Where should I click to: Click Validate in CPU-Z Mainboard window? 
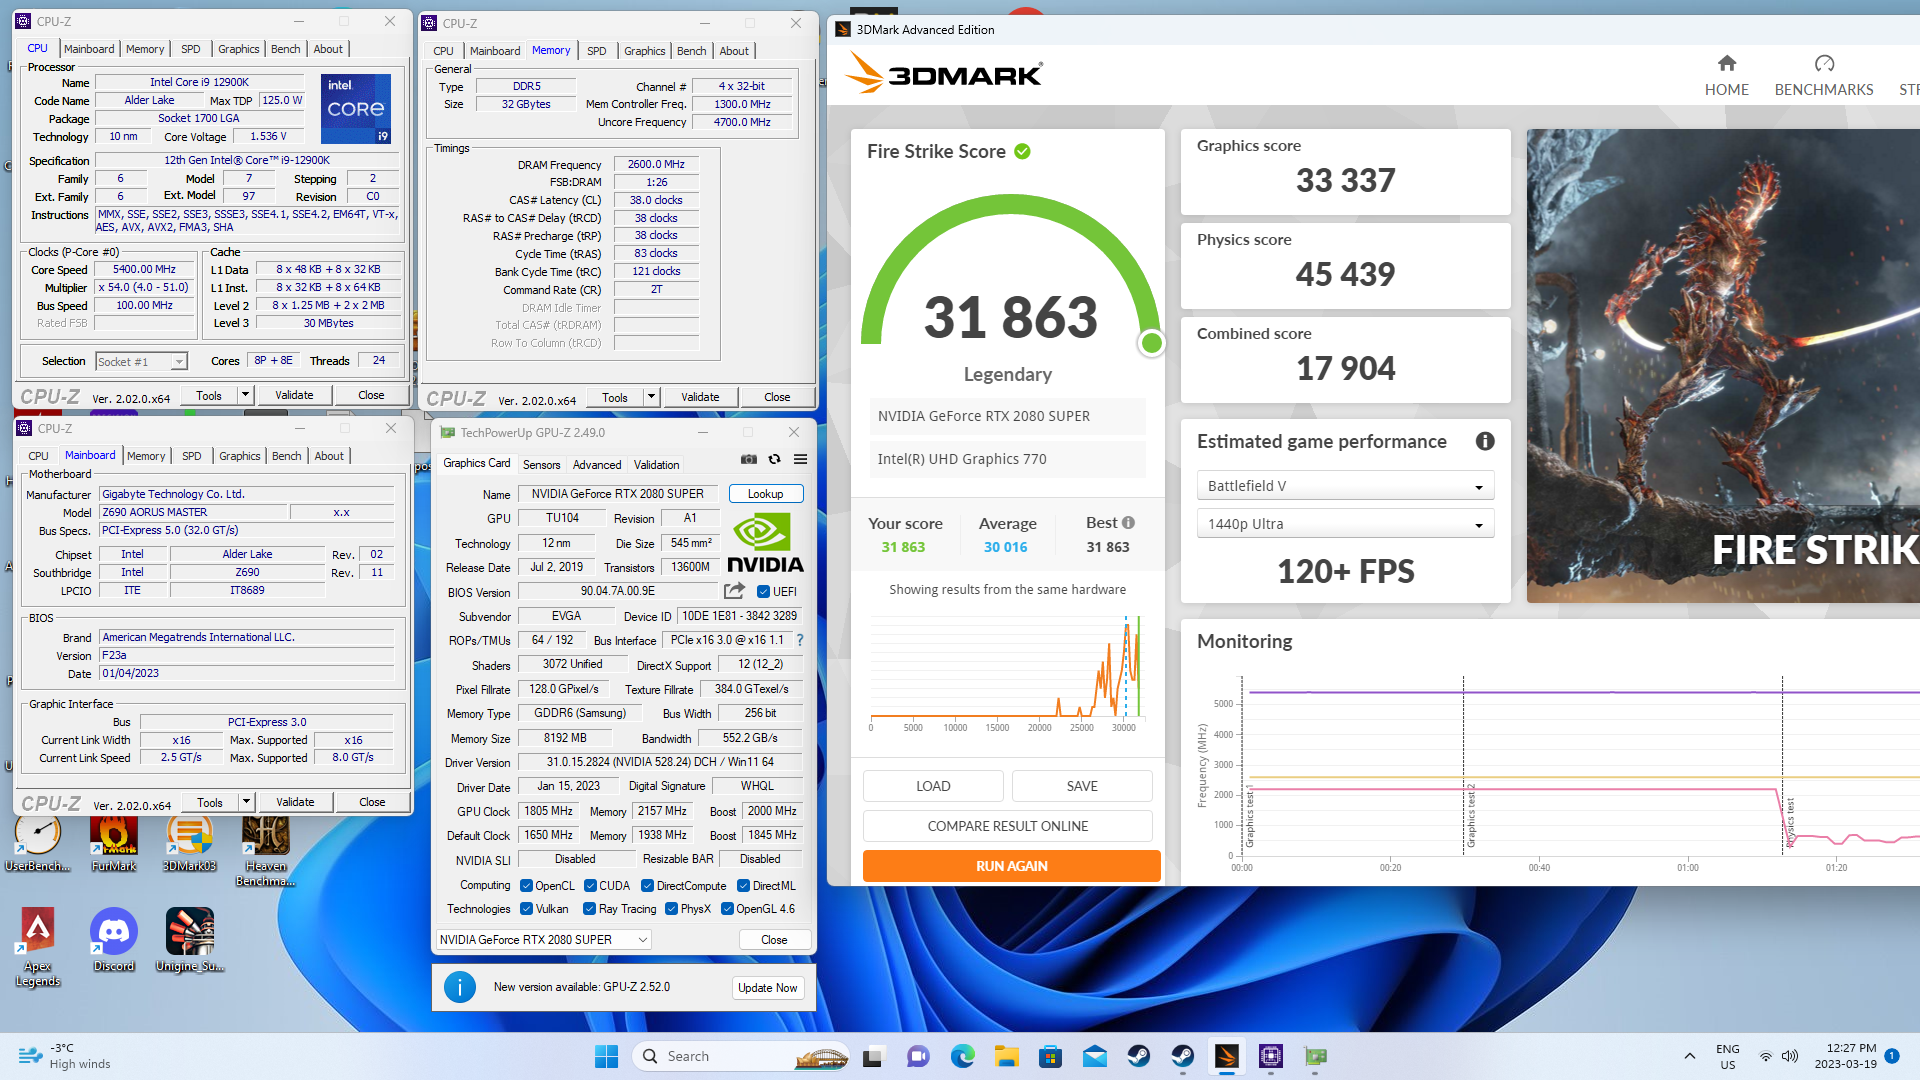(295, 802)
